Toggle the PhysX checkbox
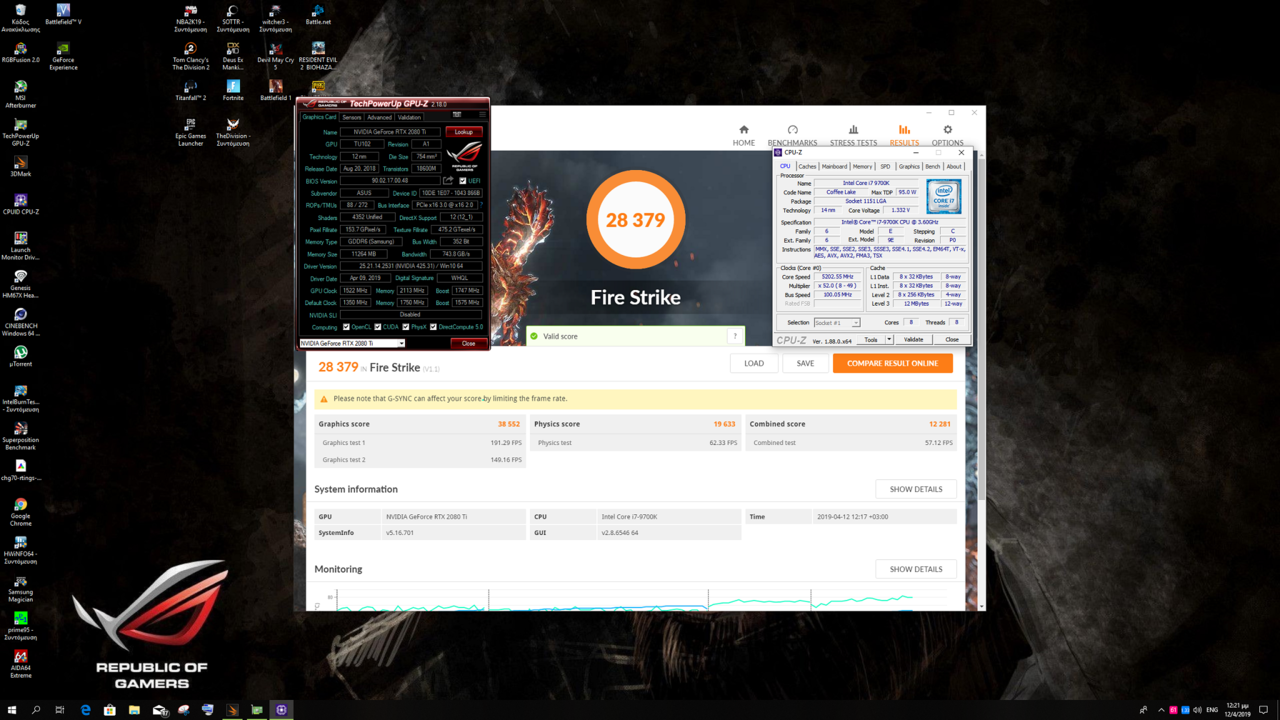Image resolution: width=1280 pixels, height=720 pixels. click(x=405, y=327)
